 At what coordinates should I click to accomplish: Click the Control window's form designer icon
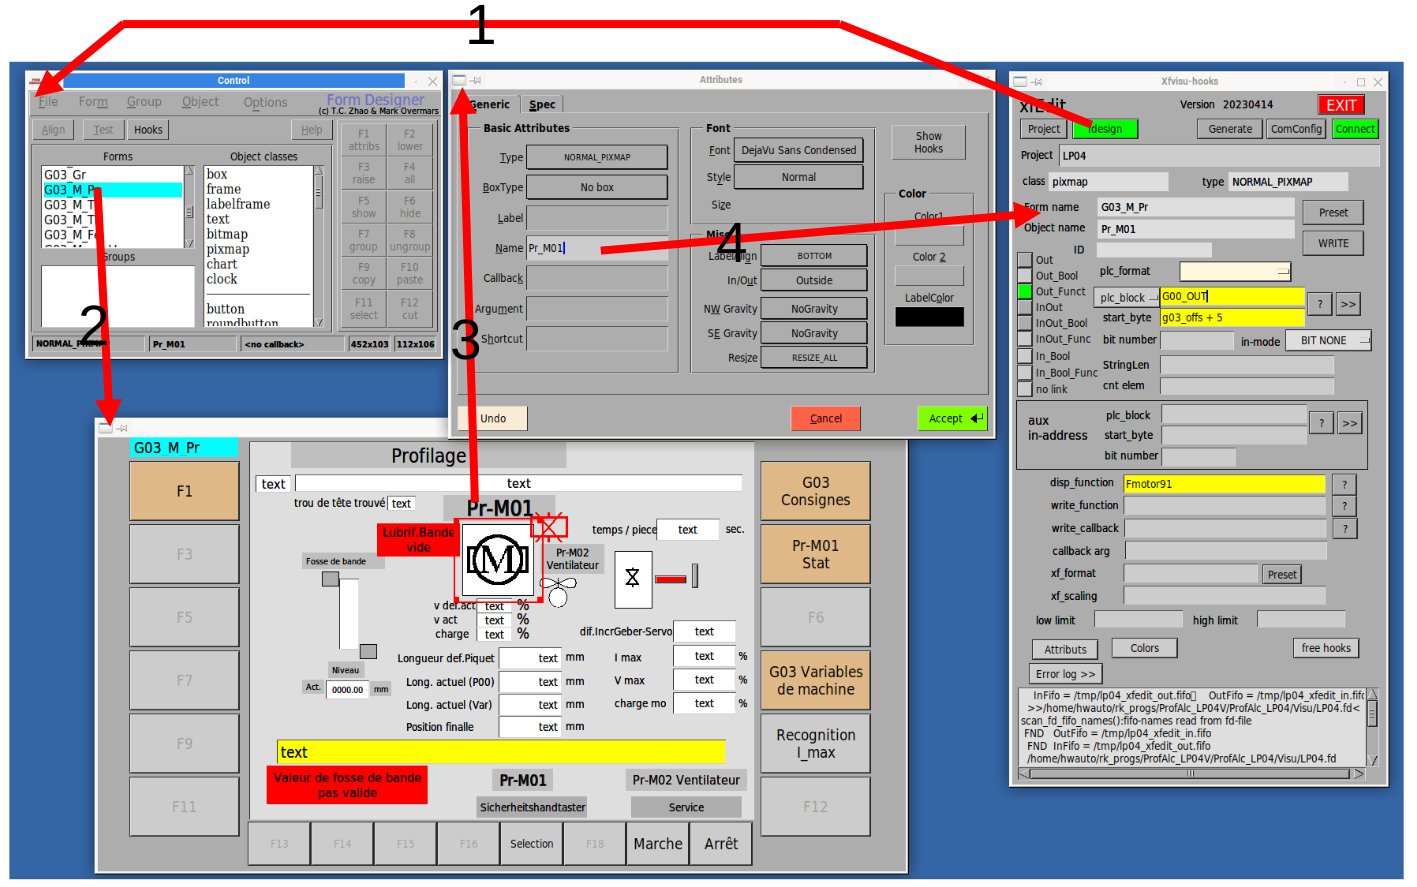coord(36,81)
